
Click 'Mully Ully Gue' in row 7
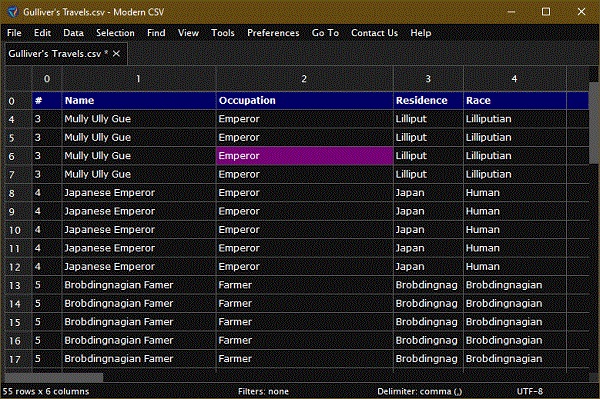(x=139, y=174)
